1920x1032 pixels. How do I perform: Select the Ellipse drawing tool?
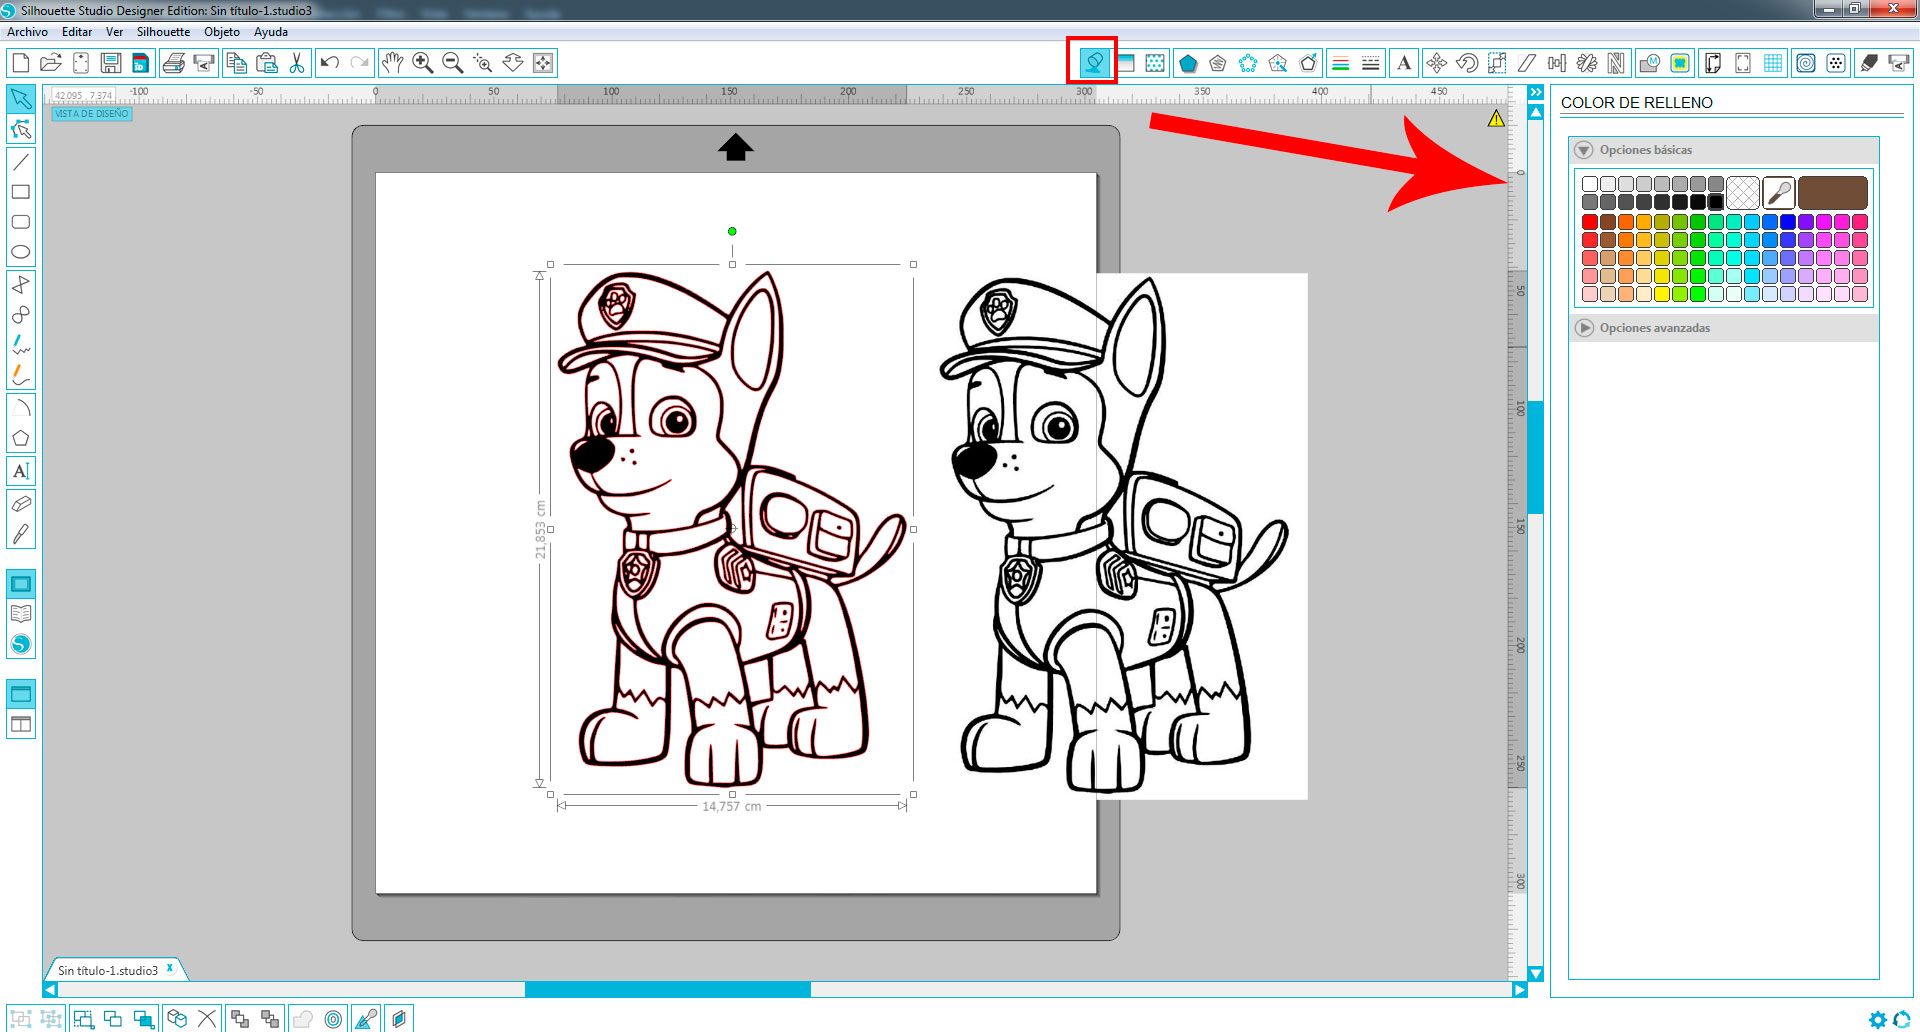21,252
